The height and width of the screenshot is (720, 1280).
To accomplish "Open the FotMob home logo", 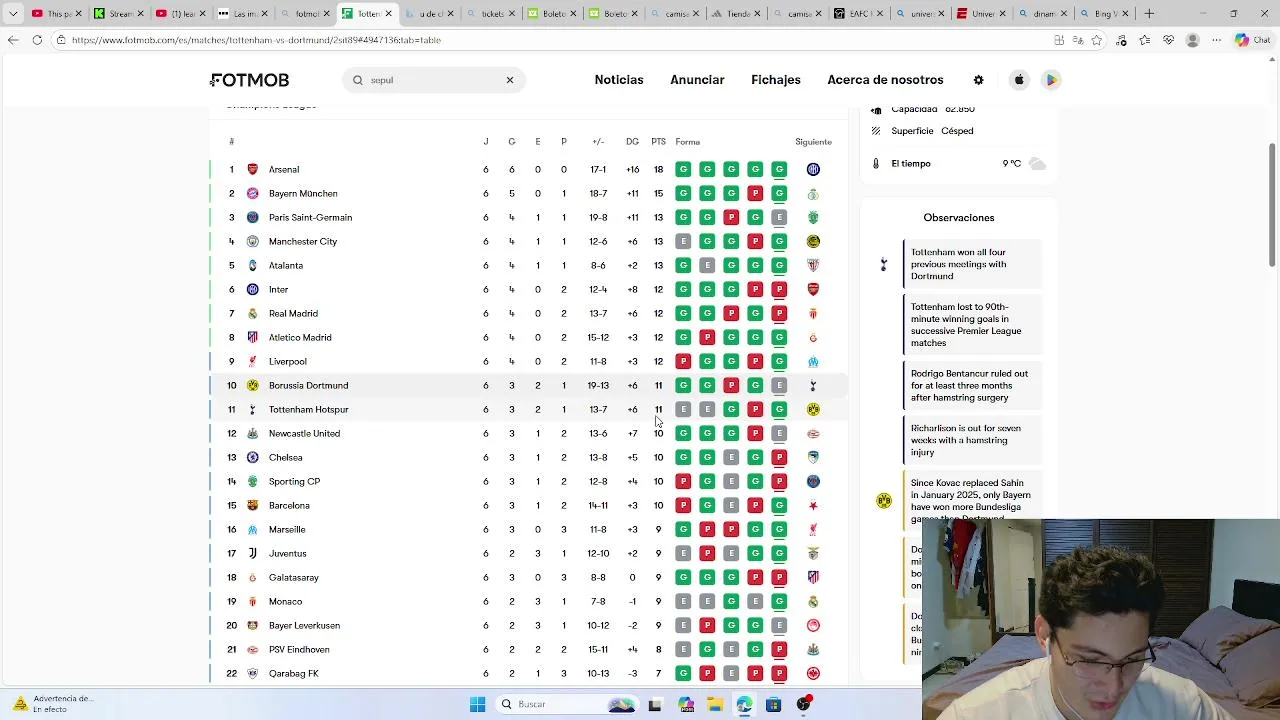I will pyautogui.click(x=249, y=80).
